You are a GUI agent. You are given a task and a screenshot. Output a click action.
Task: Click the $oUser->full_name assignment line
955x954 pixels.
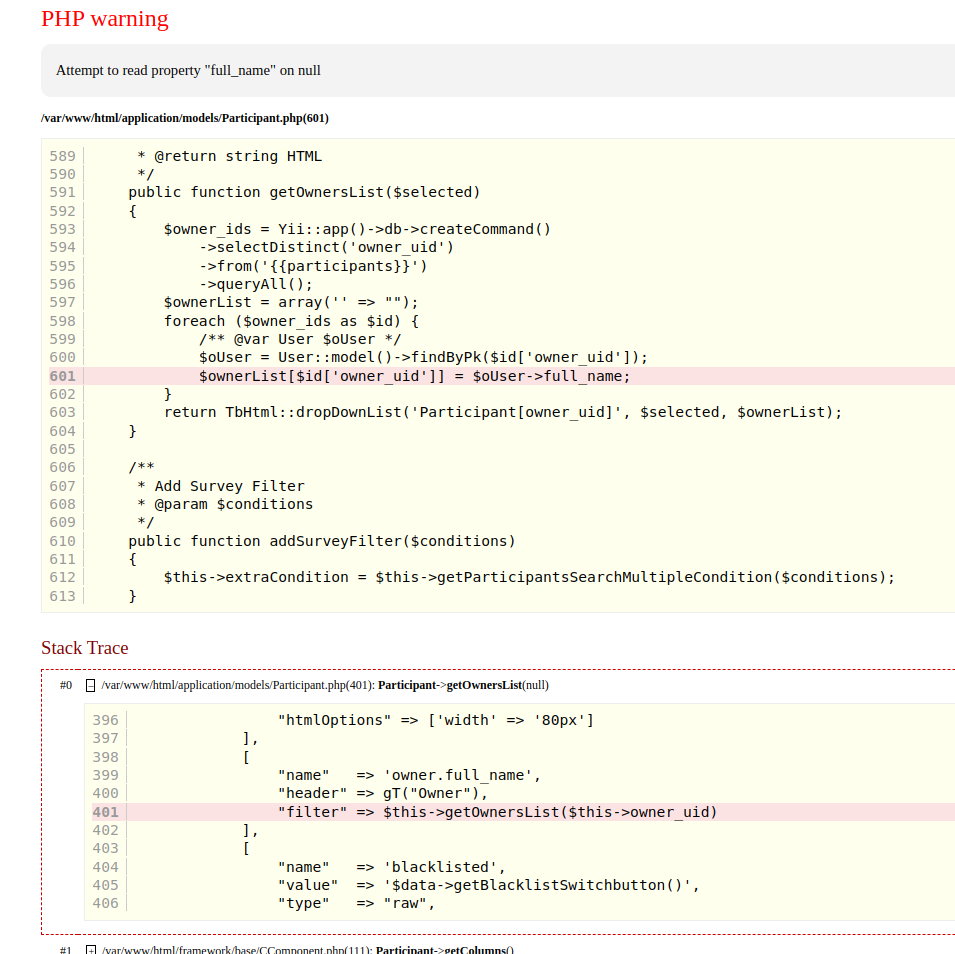(x=414, y=376)
